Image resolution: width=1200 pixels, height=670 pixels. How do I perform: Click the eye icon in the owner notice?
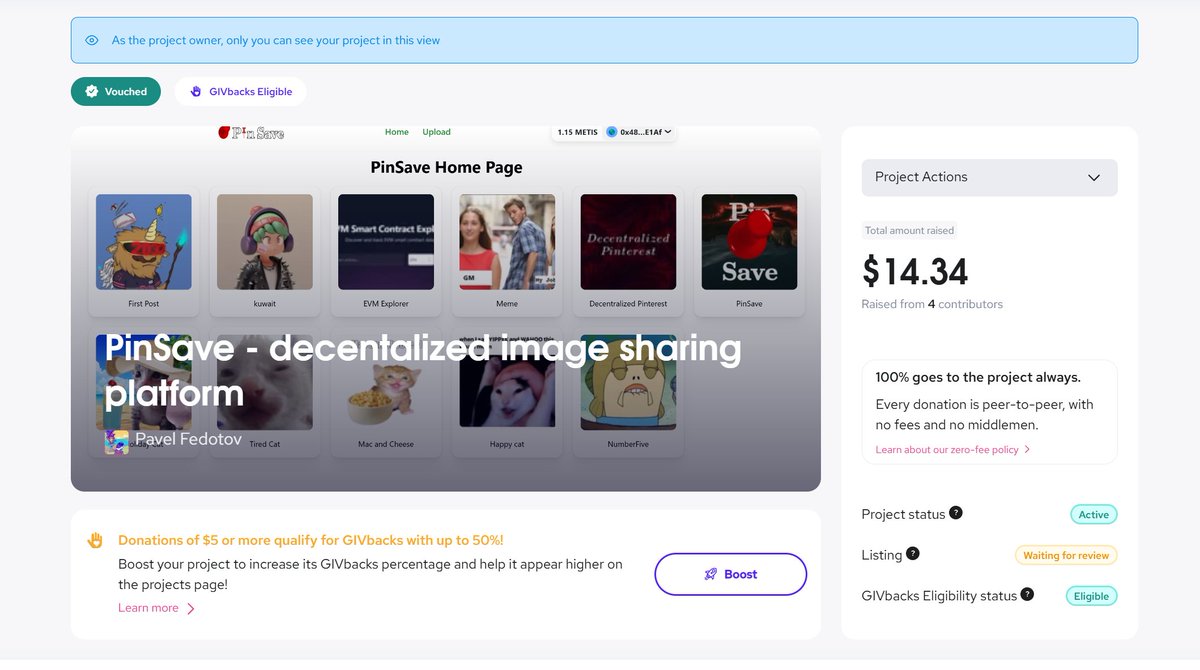(x=92, y=40)
